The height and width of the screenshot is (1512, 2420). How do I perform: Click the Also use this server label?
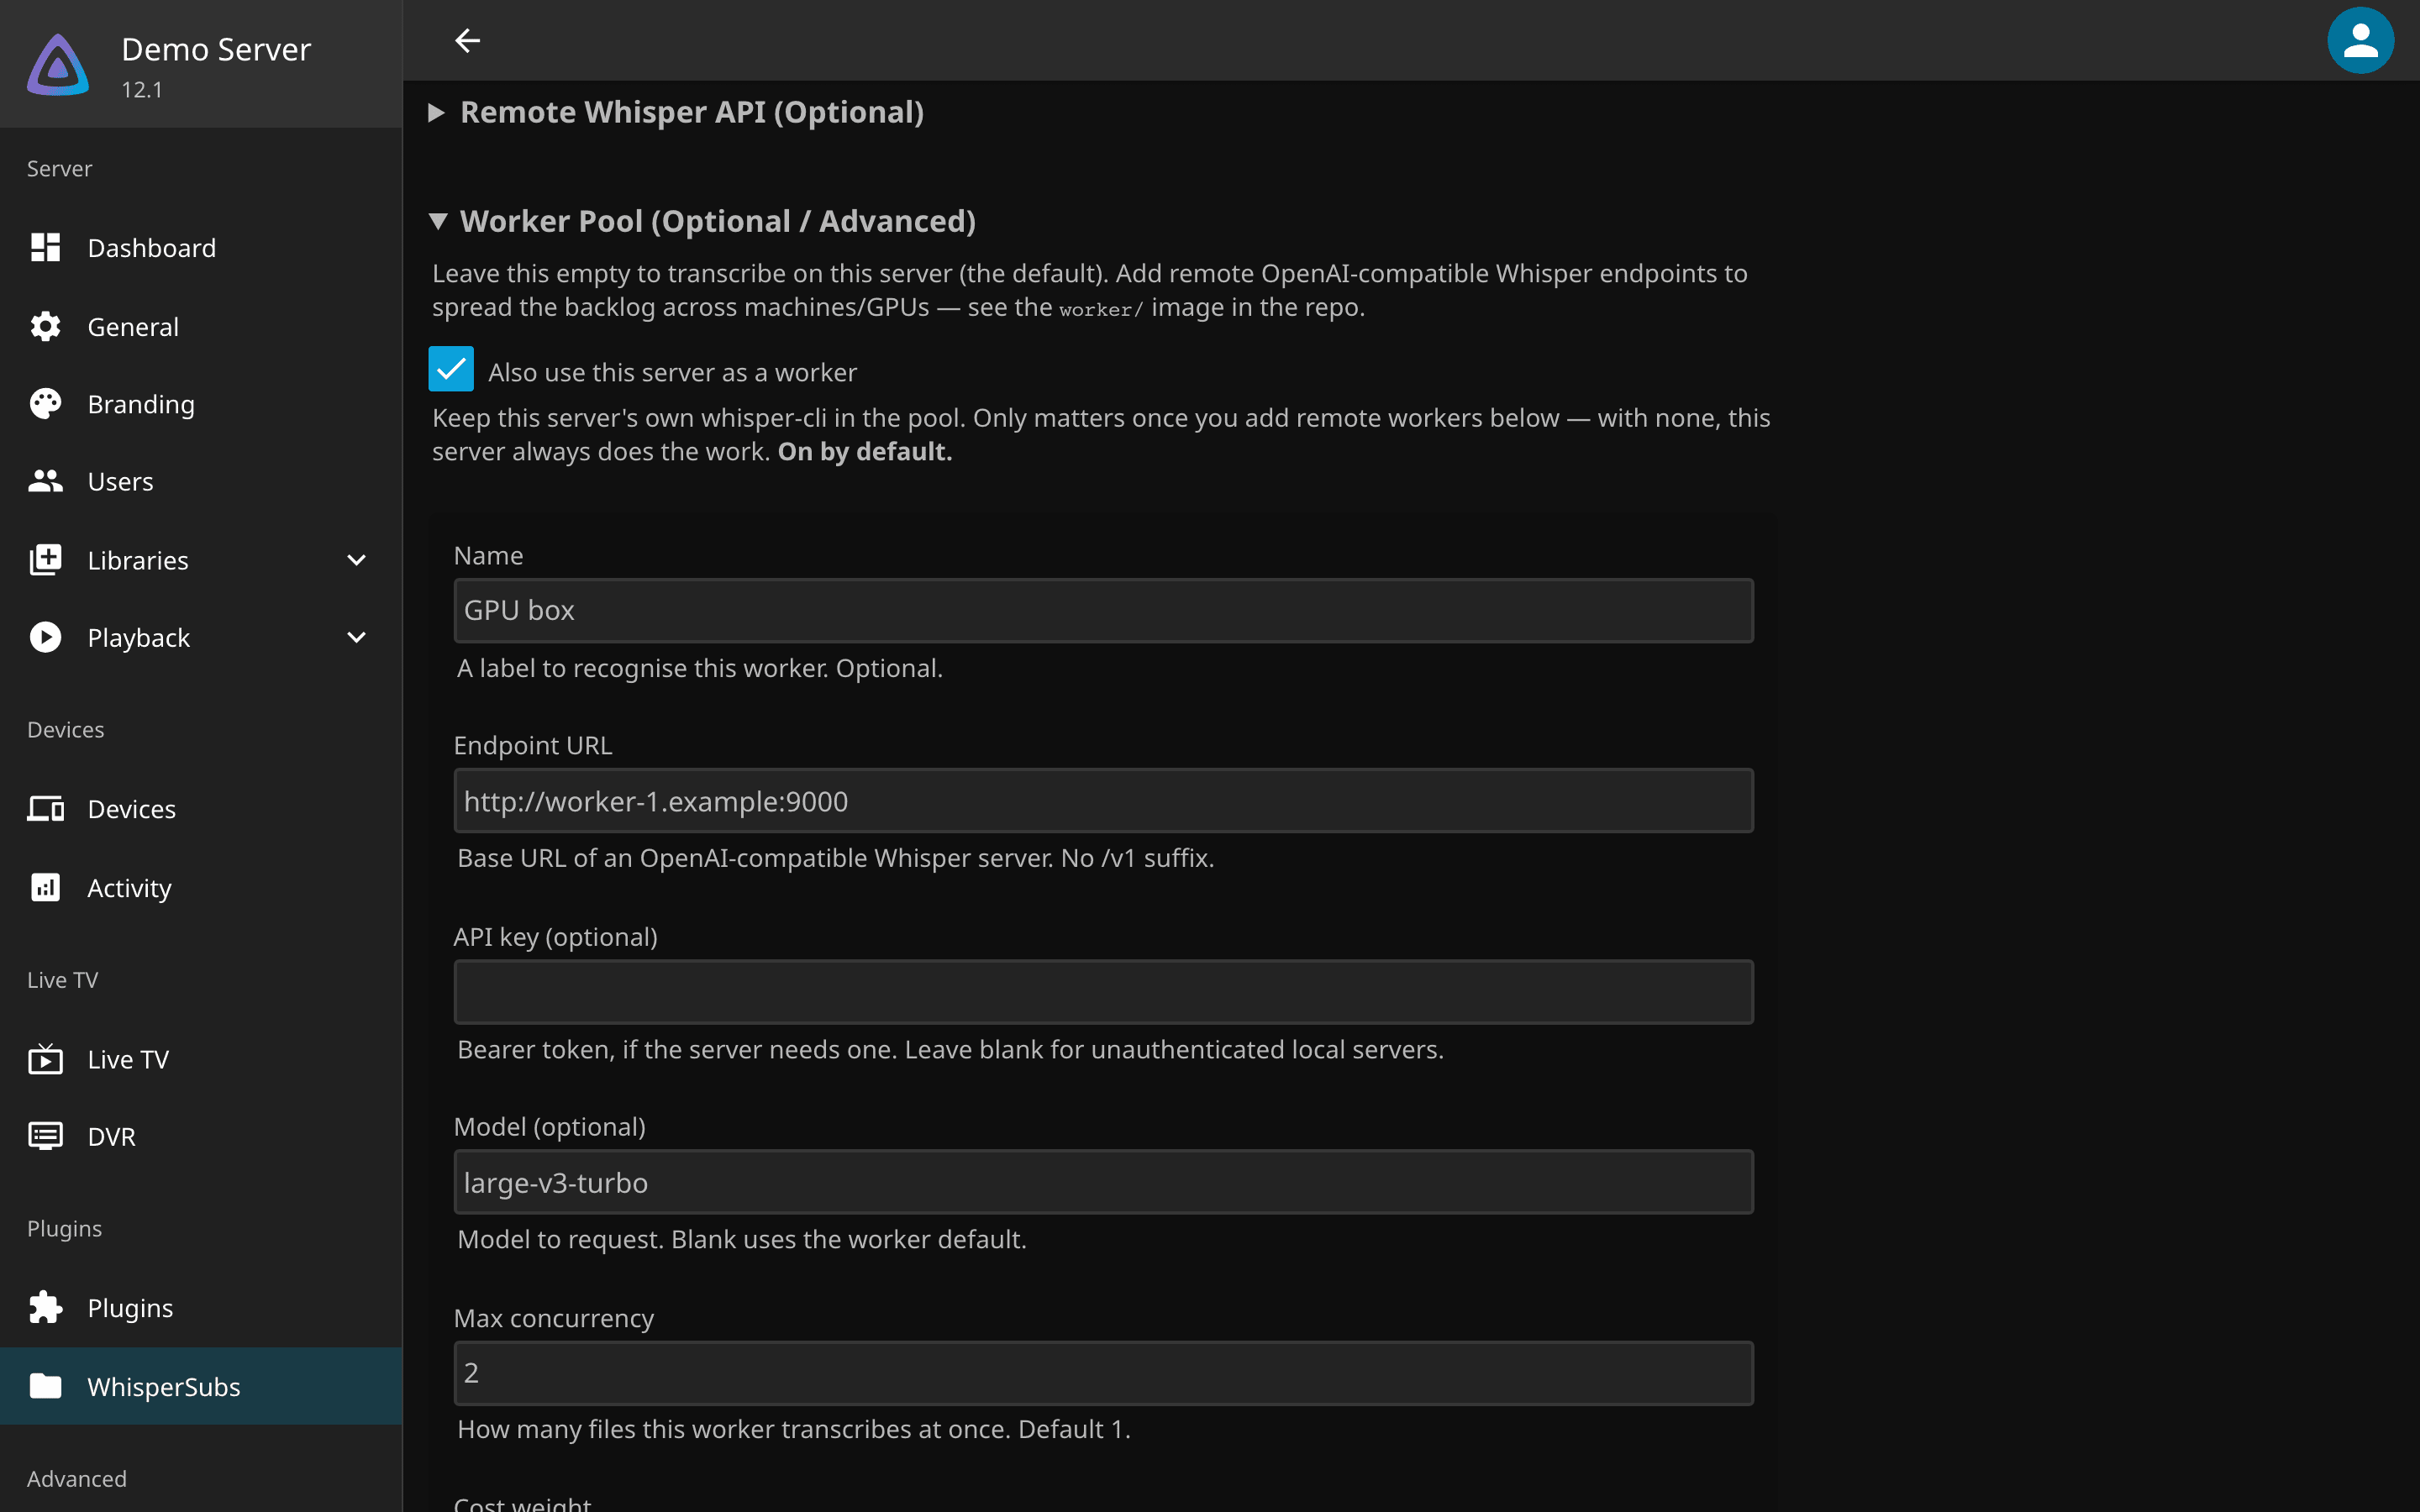tap(672, 372)
